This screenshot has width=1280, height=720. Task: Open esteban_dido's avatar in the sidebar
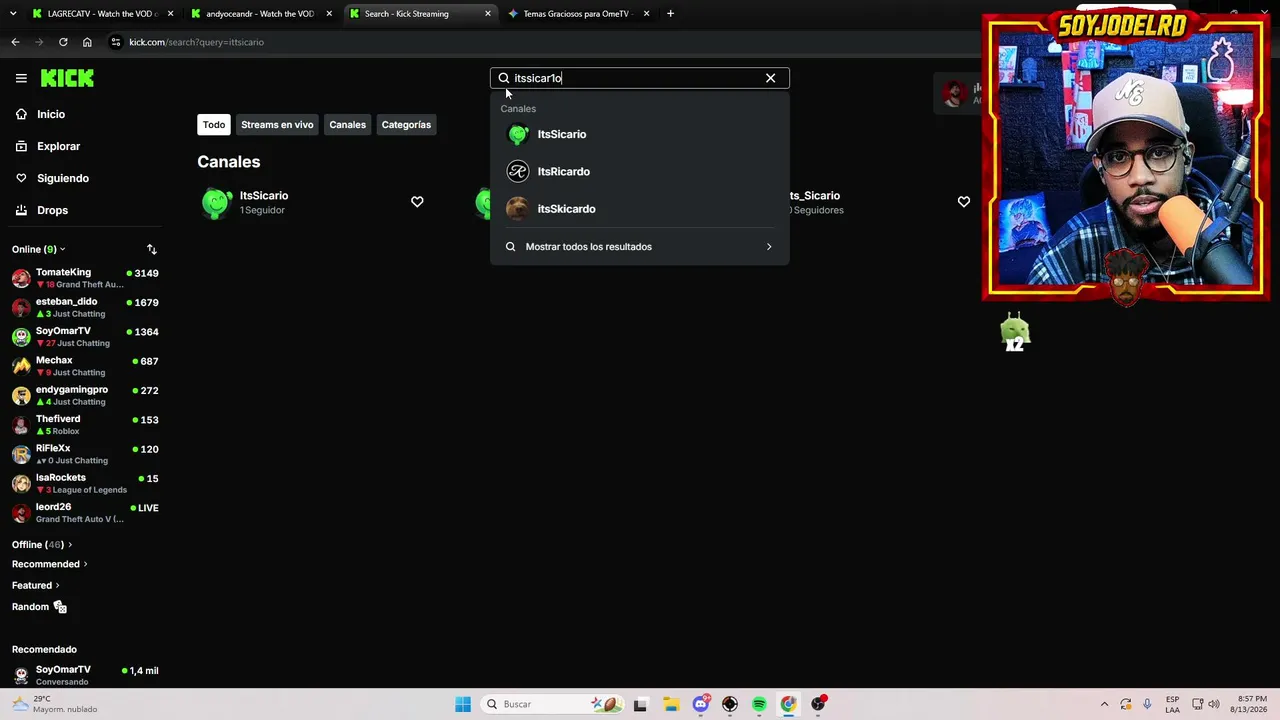21,307
